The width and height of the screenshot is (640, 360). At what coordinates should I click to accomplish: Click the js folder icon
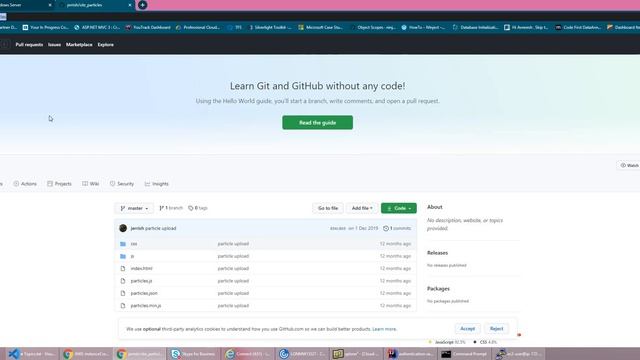pyautogui.click(x=123, y=256)
